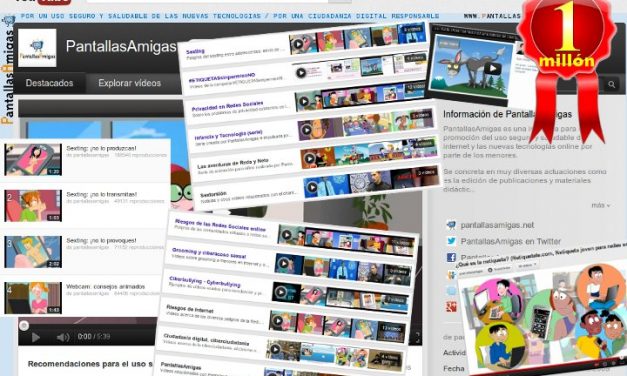The height and width of the screenshot is (376, 627).
Task: Visit the pantallasamigas.net link
Action: 497,225
